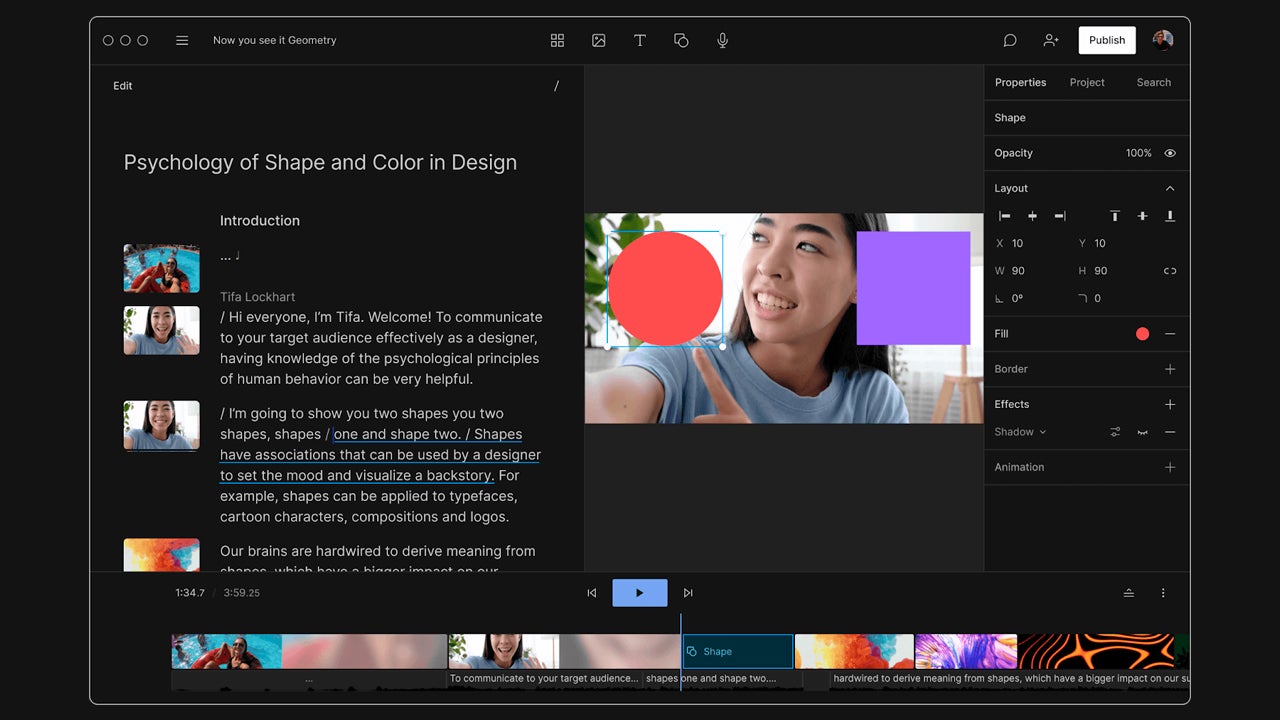Click the Publish button
This screenshot has width=1280, height=720.
[1107, 40]
